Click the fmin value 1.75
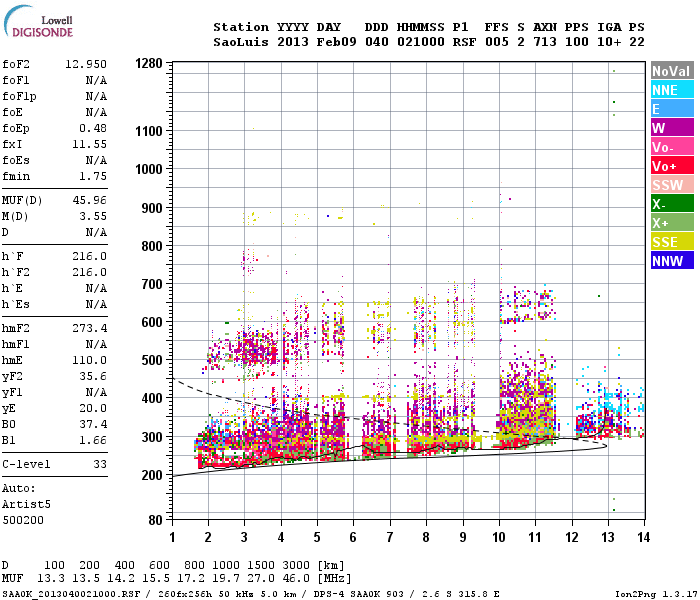 [x=93, y=176]
